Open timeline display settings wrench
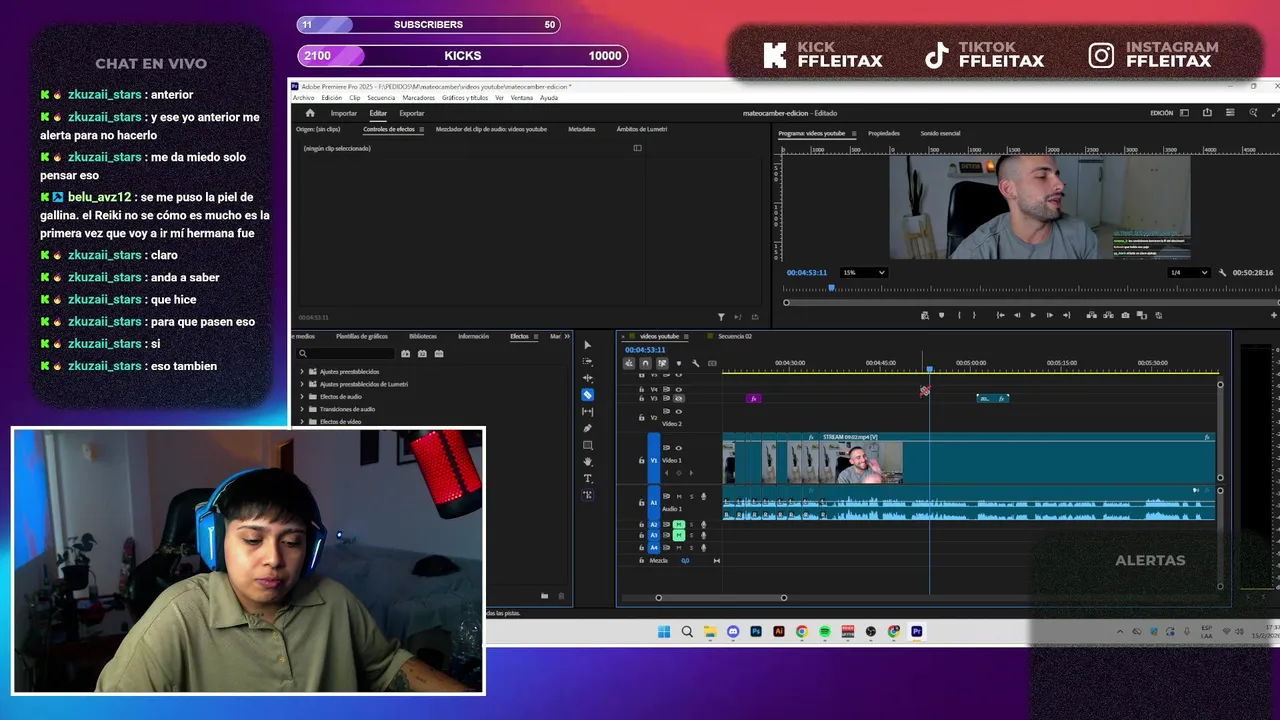This screenshot has width=1280, height=720. coord(696,363)
